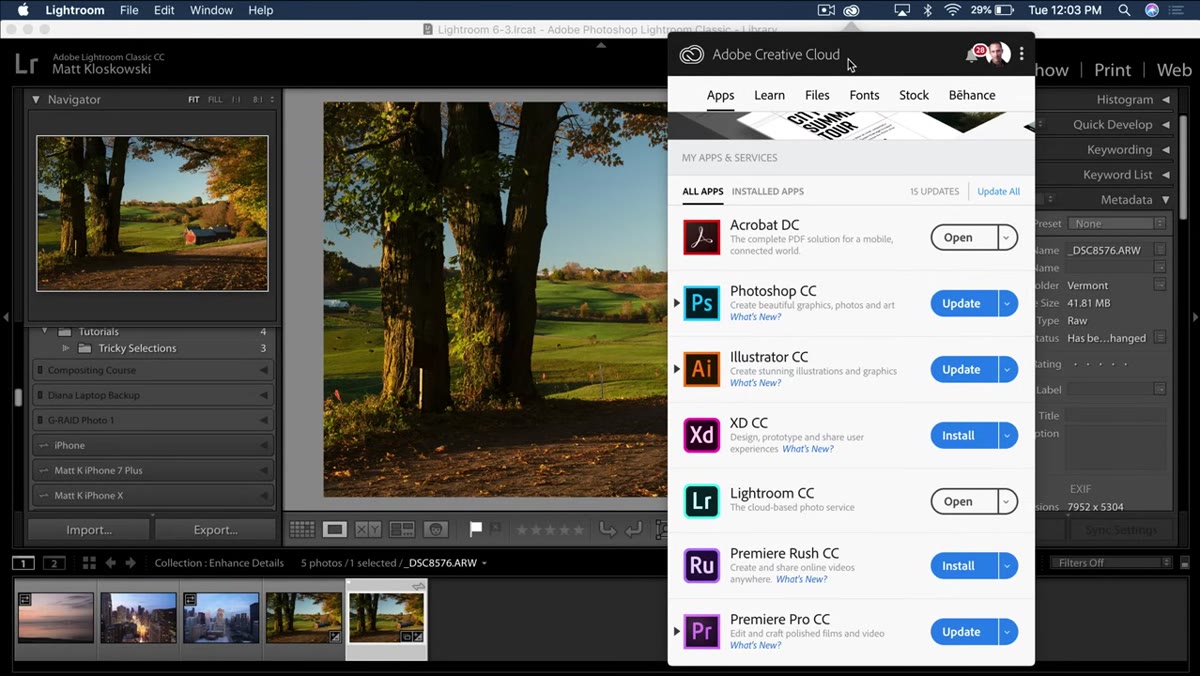Set the white pick flag in Lightroom
1200x676 pixels.
[x=476, y=529]
